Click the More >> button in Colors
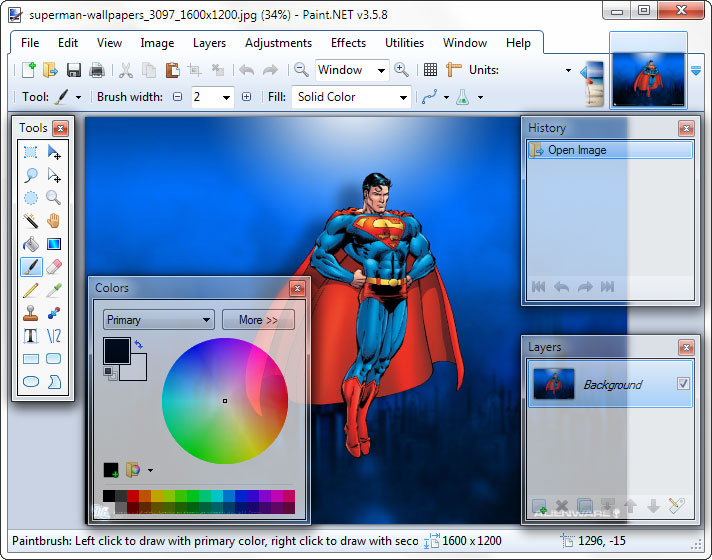This screenshot has height=560, width=712. (x=258, y=320)
